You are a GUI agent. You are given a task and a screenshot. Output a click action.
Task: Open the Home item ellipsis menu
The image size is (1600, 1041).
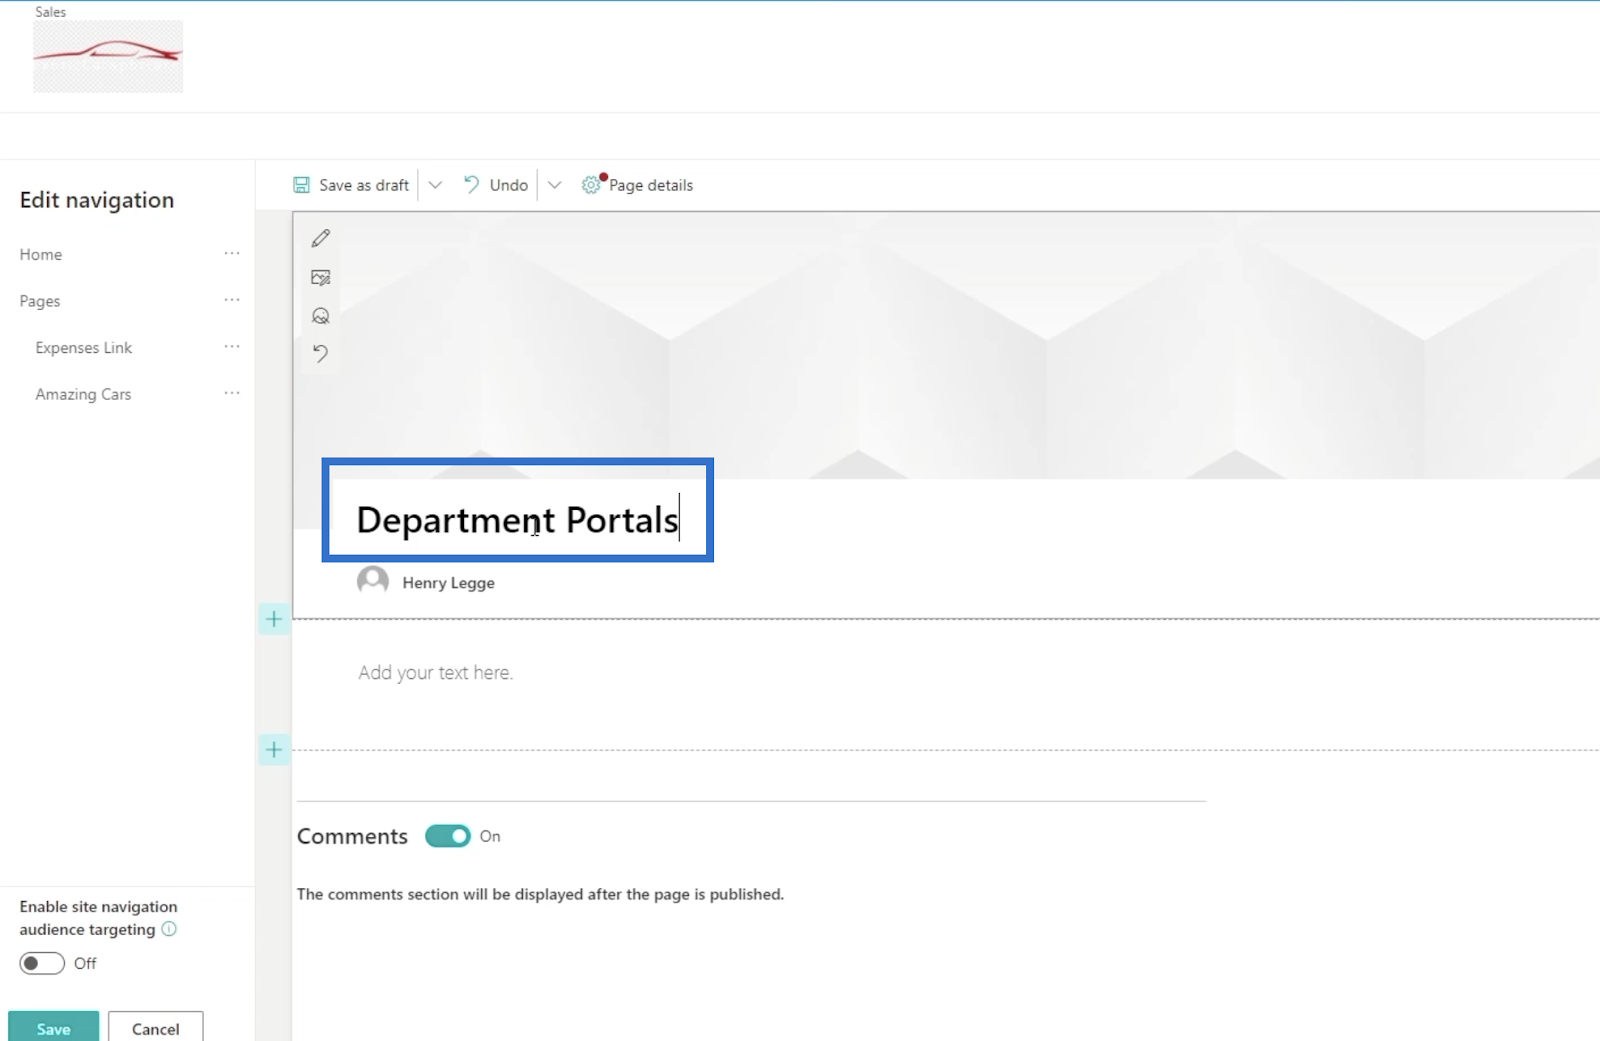pos(232,254)
